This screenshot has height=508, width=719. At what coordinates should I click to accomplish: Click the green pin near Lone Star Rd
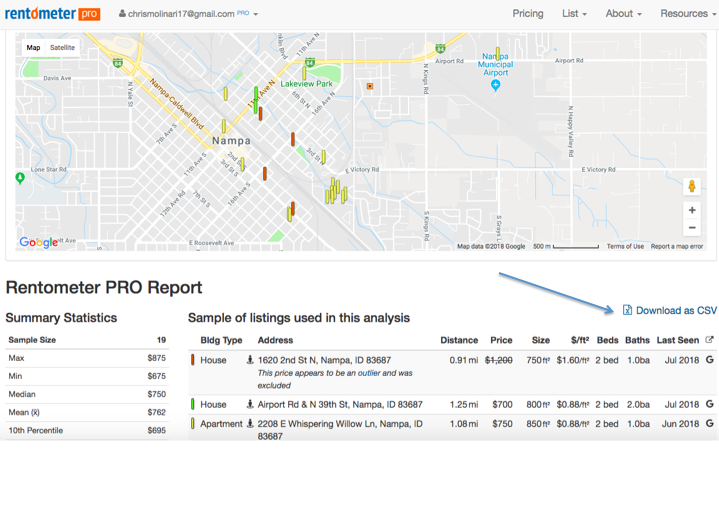coord(20,177)
